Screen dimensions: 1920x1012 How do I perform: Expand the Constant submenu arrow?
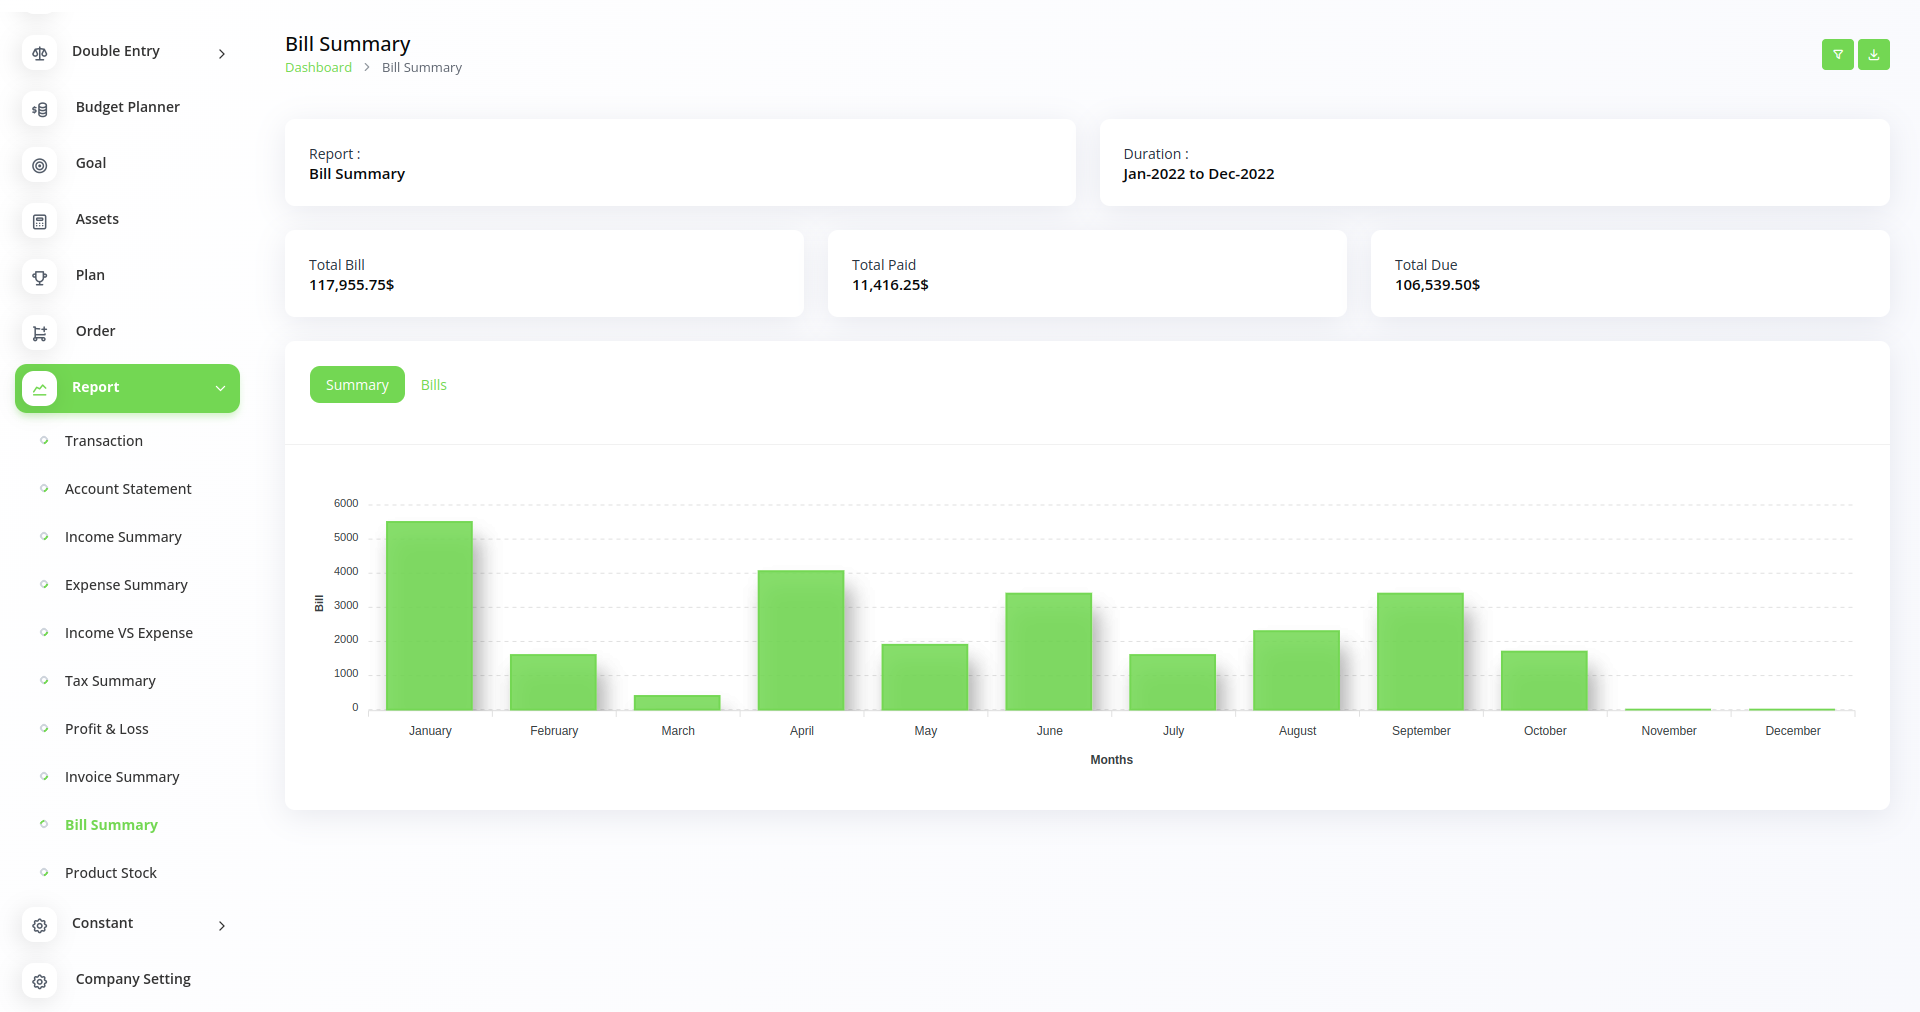(x=222, y=926)
